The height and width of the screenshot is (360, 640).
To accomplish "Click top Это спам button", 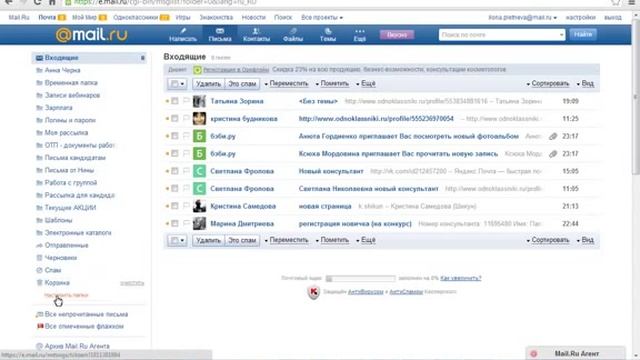I will coord(242,84).
